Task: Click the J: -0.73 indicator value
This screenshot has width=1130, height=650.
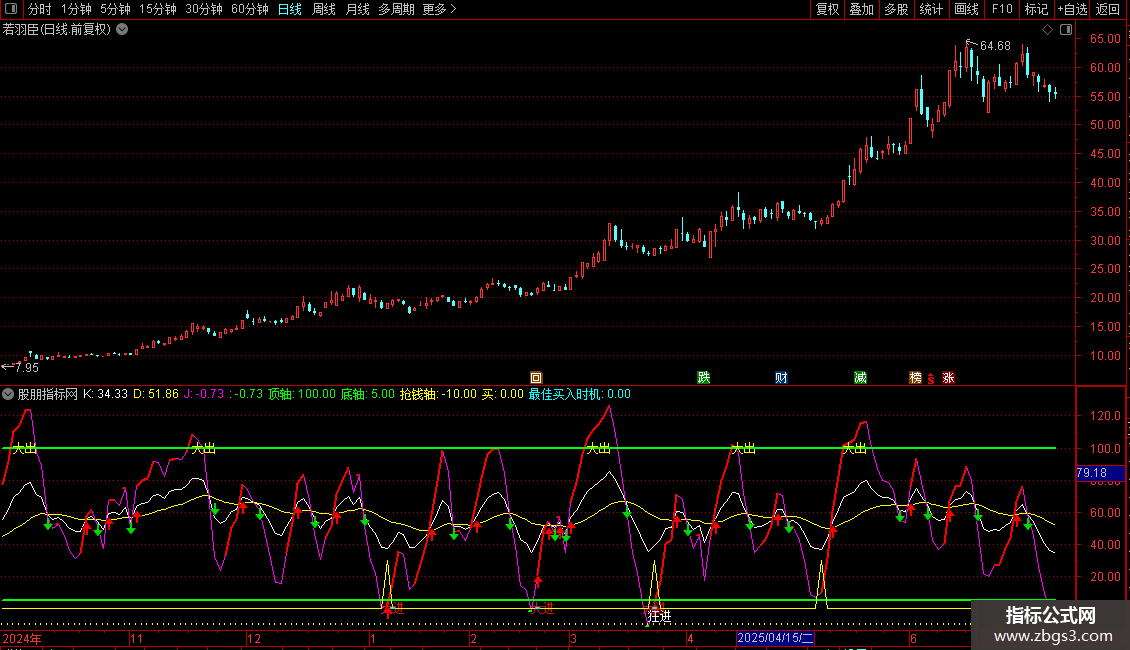Action: [204, 394]
